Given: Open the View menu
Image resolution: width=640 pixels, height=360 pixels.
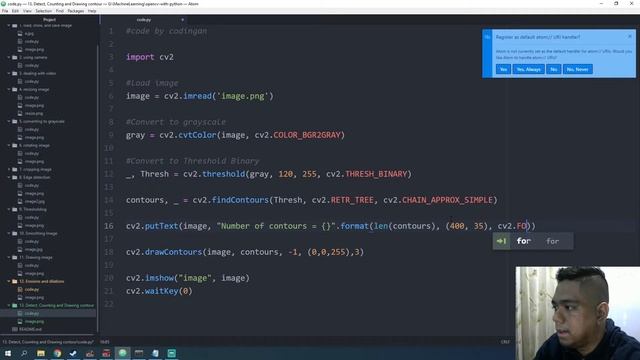Looking at the screenshot, I should coord(27,11).
